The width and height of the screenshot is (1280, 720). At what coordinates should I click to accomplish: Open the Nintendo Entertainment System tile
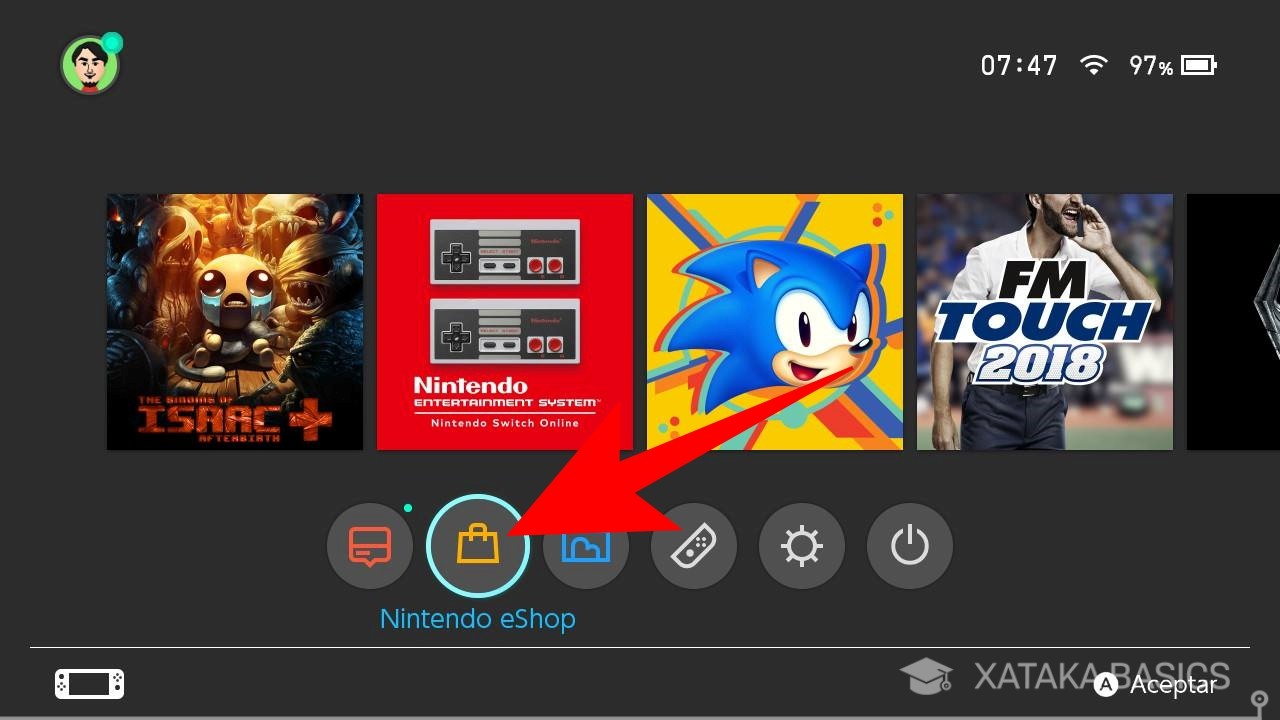pyautogui.click(x=504, y=321)
